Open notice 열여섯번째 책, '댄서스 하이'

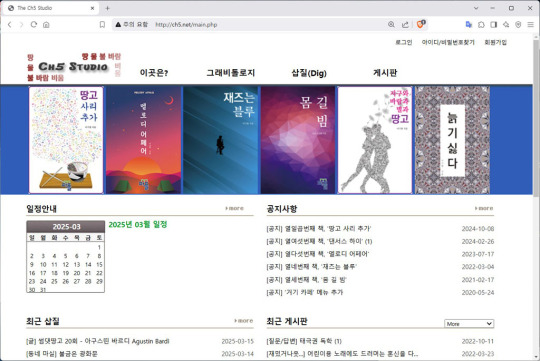(x=319, y=241)
